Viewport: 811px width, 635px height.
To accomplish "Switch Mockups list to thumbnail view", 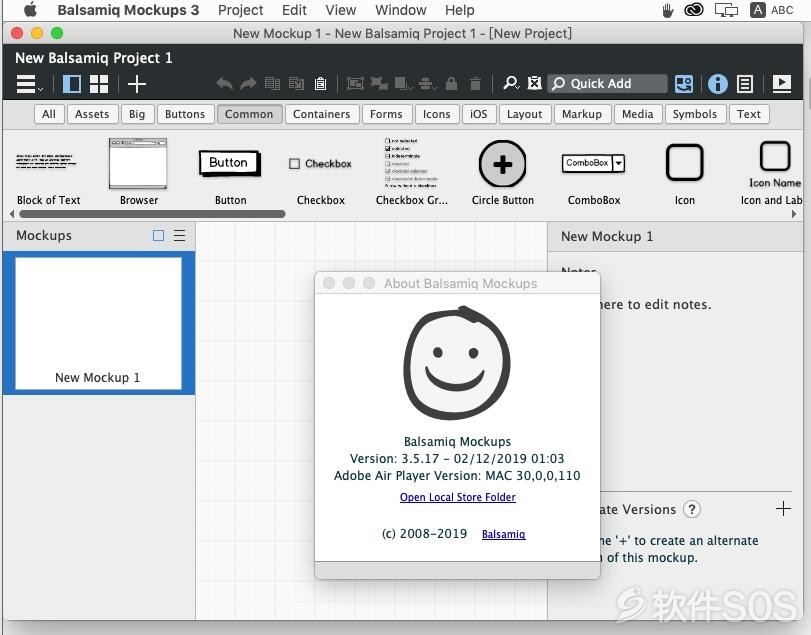I will [x=159, y=236].
